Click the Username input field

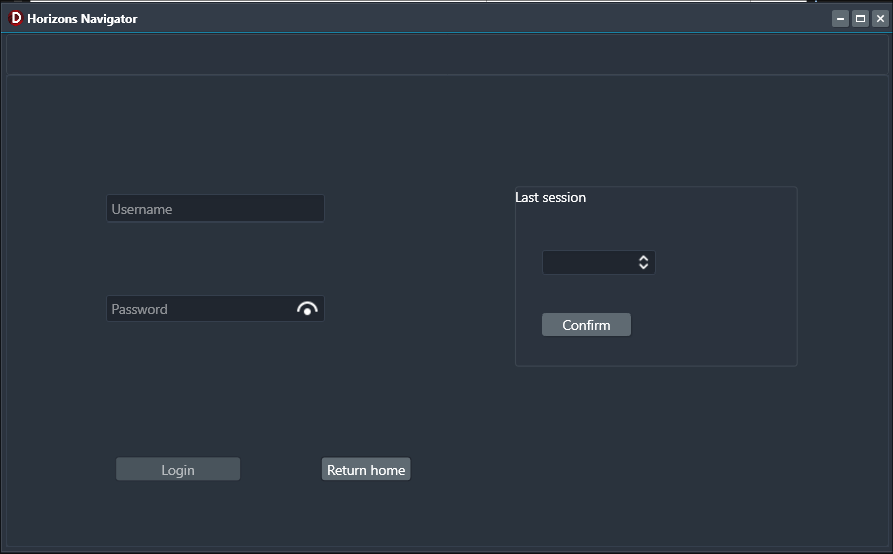pyautogui.click(x=215, y=208)
